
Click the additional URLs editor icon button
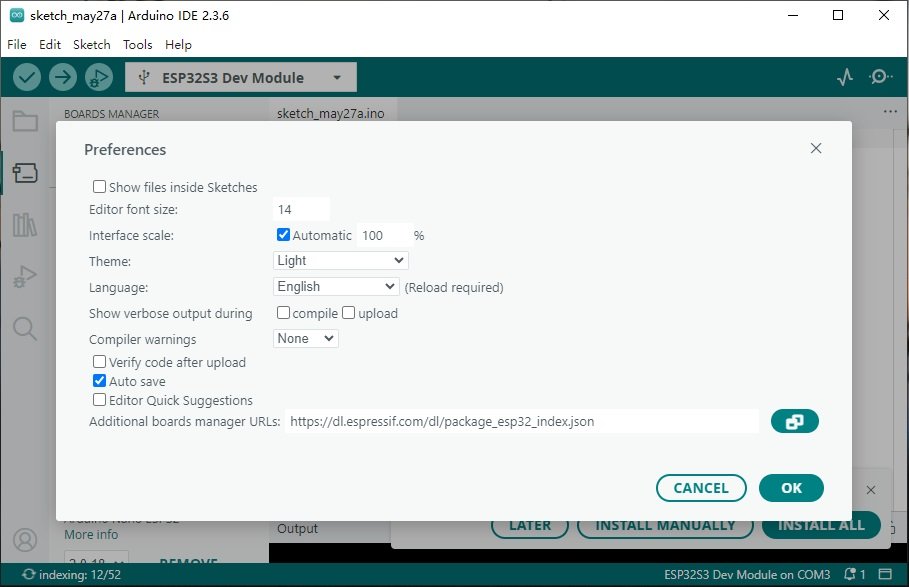click(794, 421)
